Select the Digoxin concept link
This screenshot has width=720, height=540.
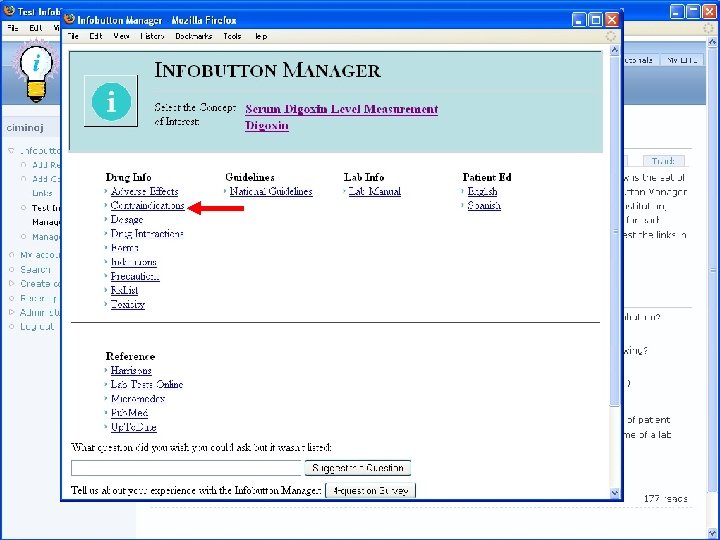pos(267,125)
